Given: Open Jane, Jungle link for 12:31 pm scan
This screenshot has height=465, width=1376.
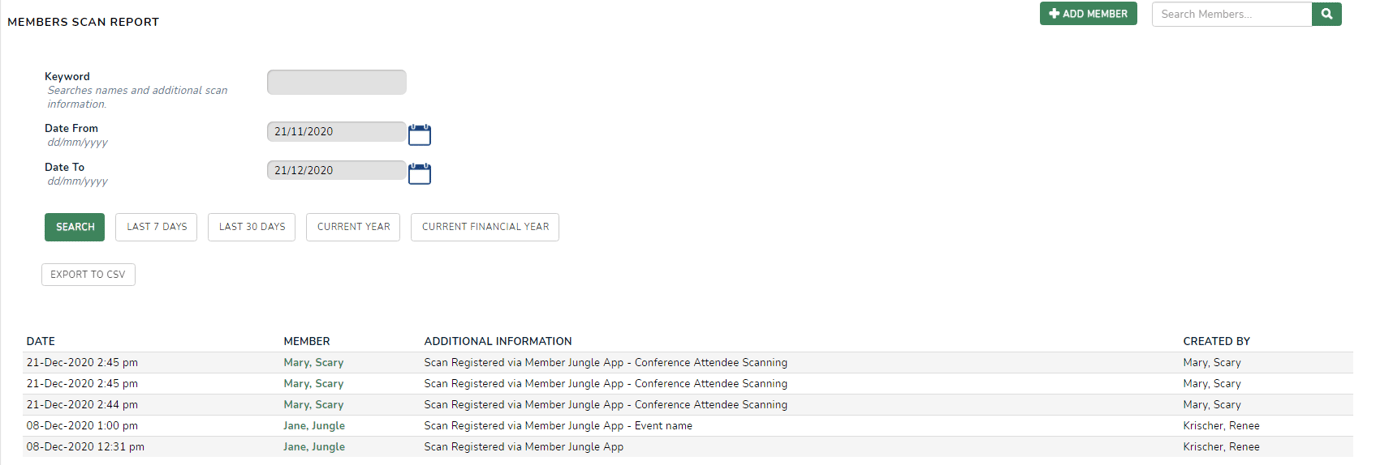Looking at the screenshot, I should (x=314, y=447).
